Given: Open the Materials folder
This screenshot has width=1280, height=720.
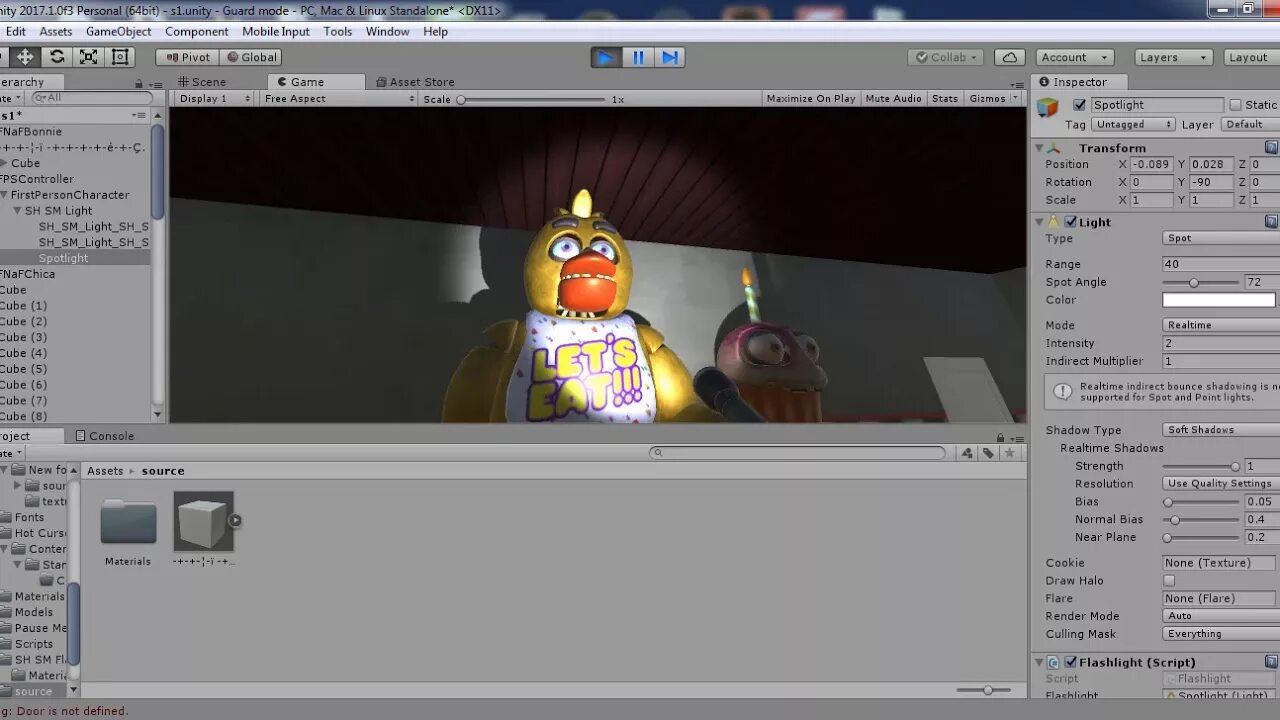Looking at the screenshot, I should (x=128, y=521).
